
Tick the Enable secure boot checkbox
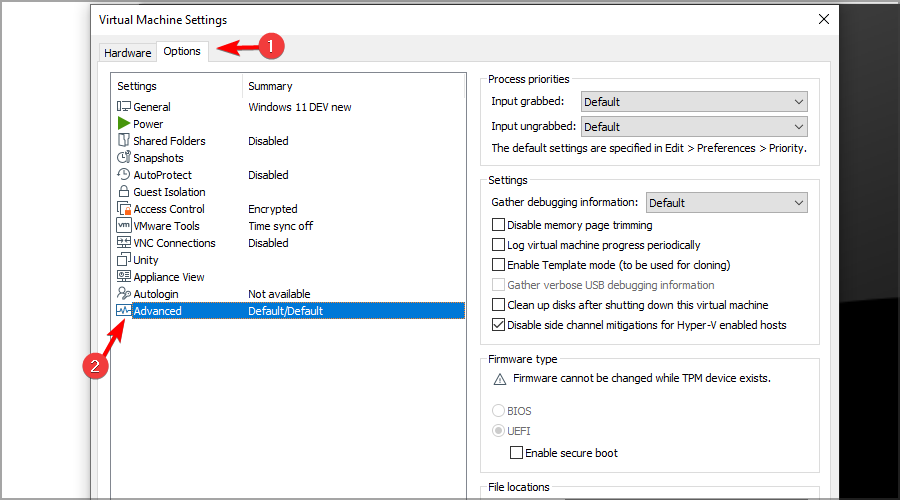(517, 453)
